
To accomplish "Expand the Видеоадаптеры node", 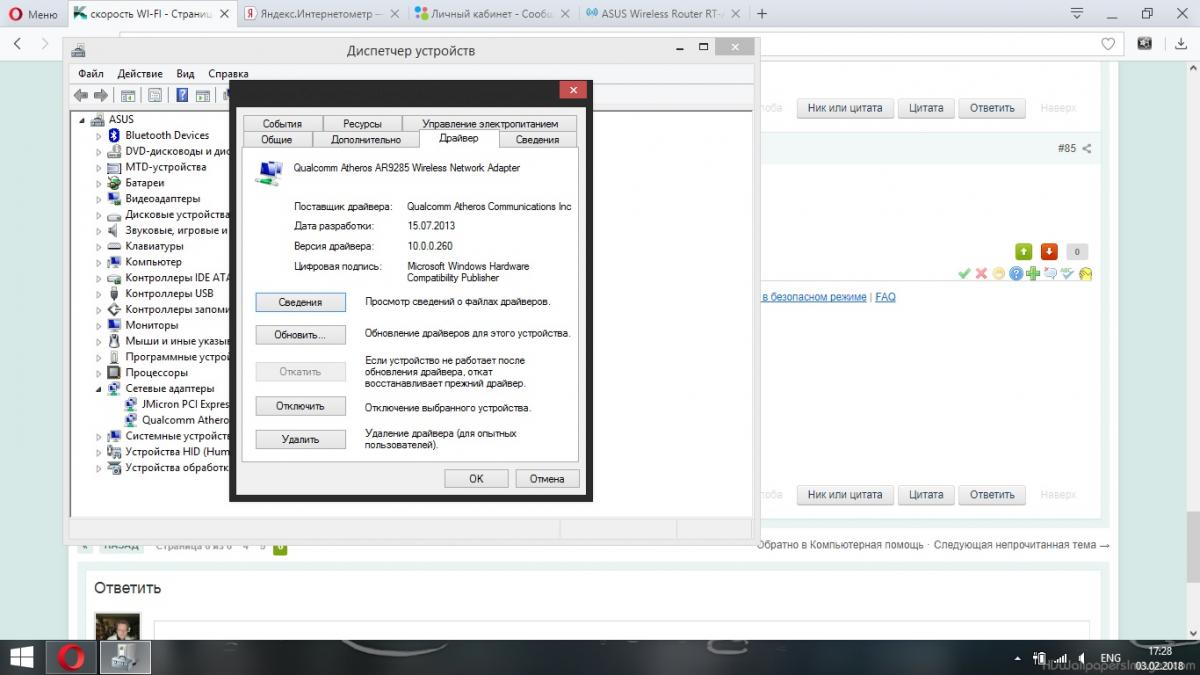I will coord(99,199).
